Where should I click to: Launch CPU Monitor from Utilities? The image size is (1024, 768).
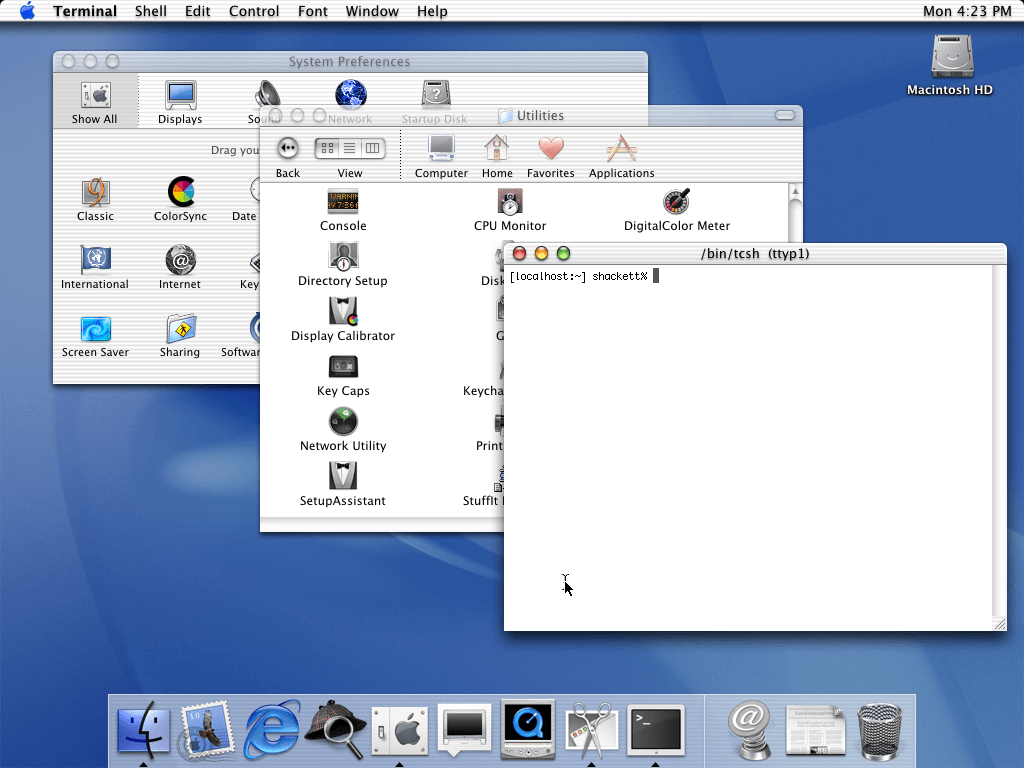click(x=510, y=203)
